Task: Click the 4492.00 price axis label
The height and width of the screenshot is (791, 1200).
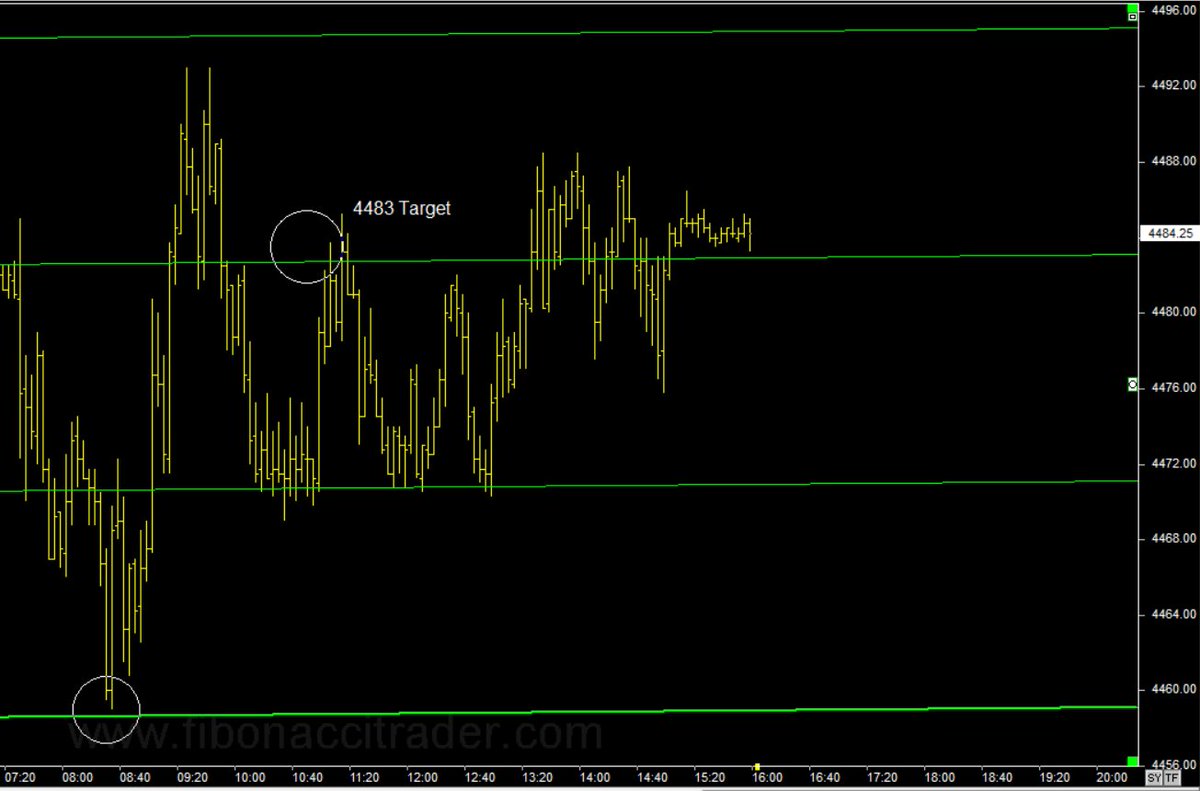Action: (1173, 86)
